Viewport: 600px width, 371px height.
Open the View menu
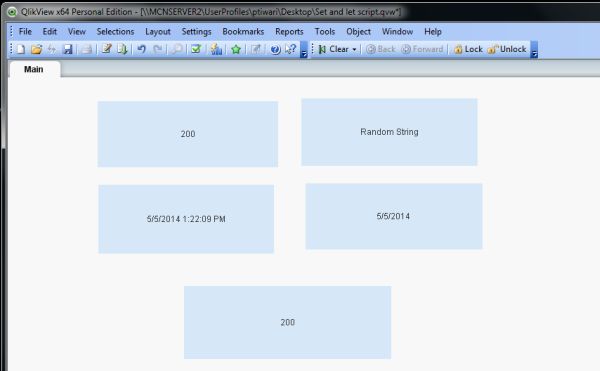77,31
